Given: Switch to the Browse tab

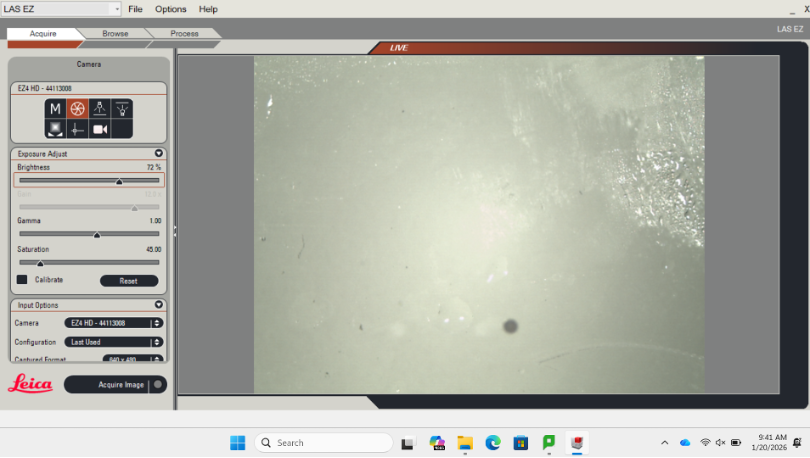Looking at the screenshot, I should [x=115, y=33].
